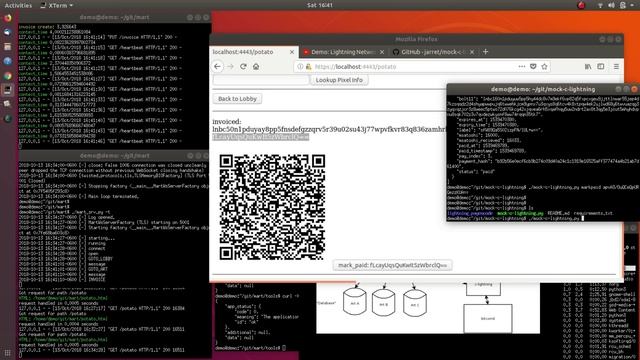Click the padlock connection warning icon

(309, 67)
